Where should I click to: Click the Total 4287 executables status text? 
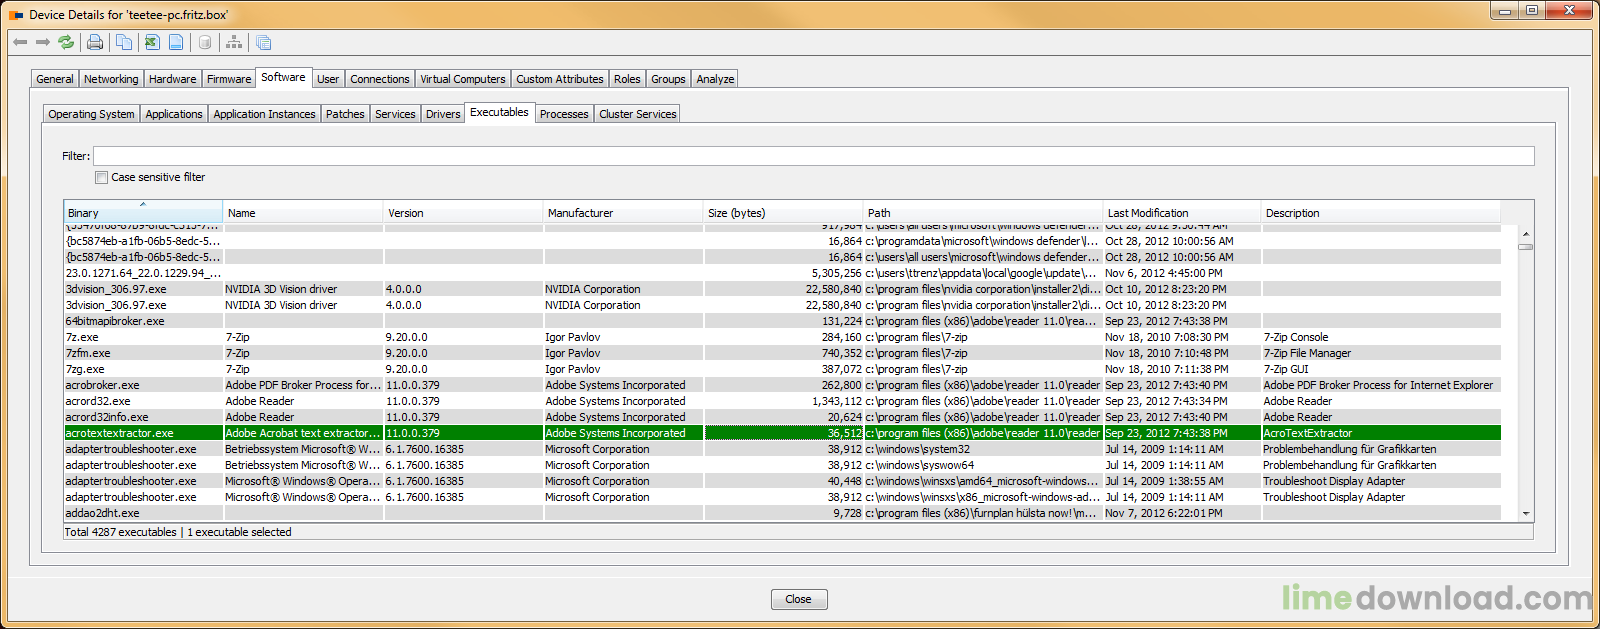click(x=120, y=532)
